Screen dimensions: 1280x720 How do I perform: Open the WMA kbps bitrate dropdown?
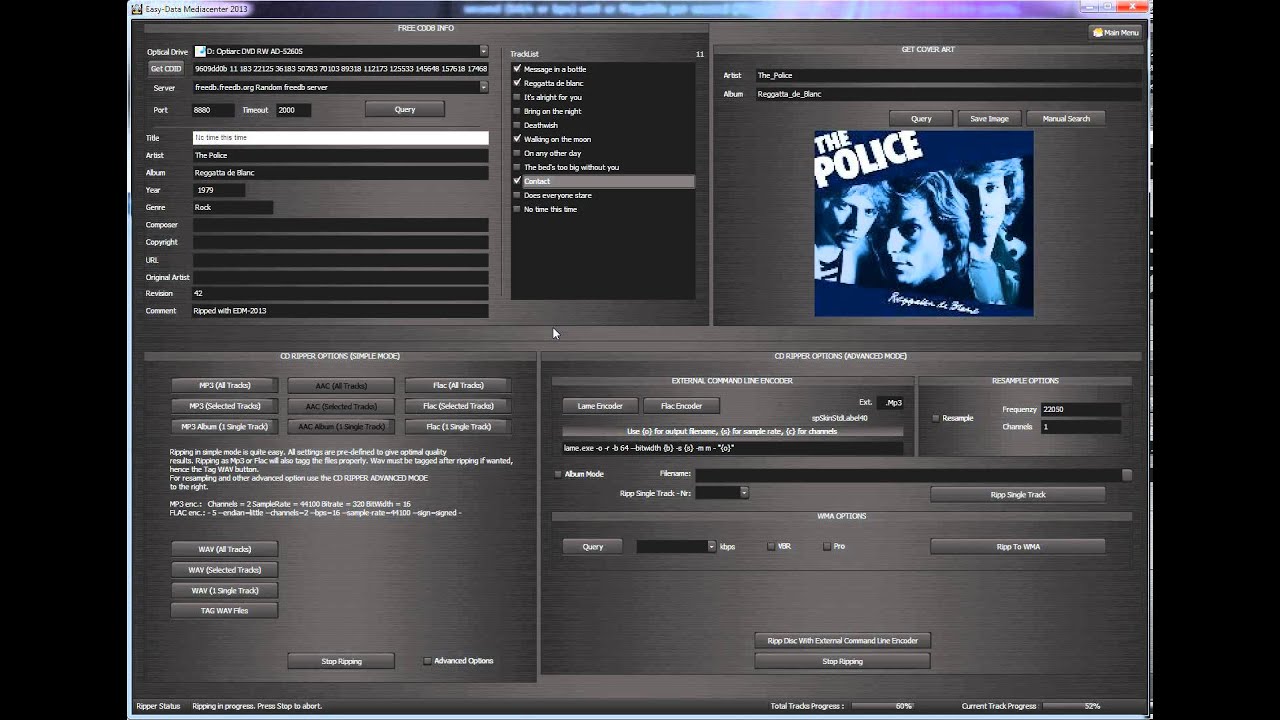coord(711,547)
